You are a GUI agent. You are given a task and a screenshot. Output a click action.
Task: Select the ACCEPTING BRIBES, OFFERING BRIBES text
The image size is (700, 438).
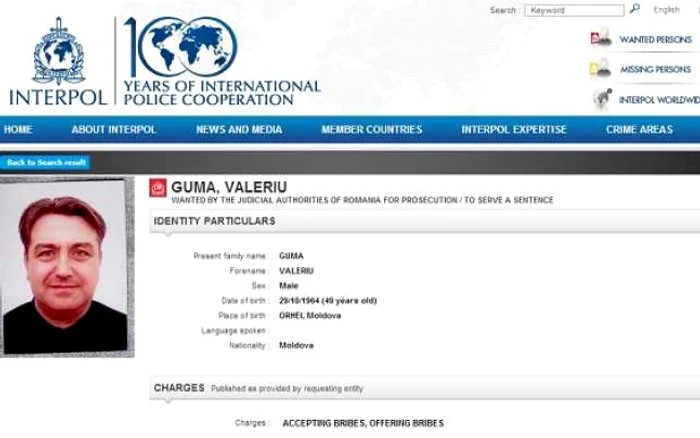pos(363,423)
